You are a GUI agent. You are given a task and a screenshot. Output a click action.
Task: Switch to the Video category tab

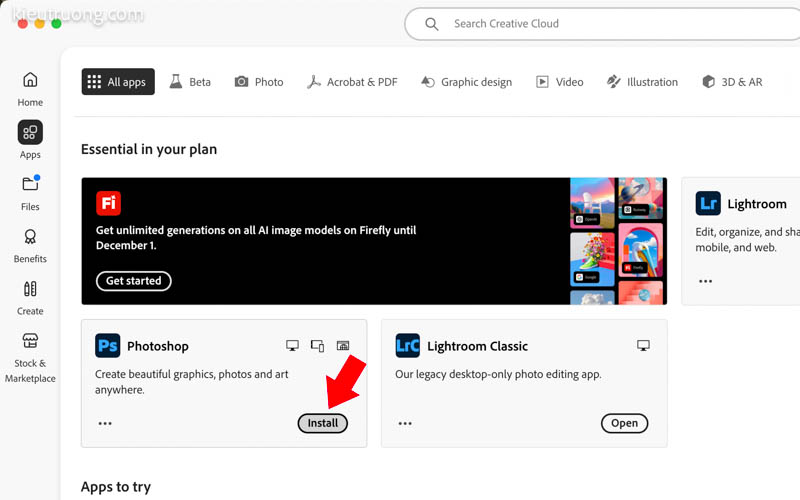pos(560,82)
